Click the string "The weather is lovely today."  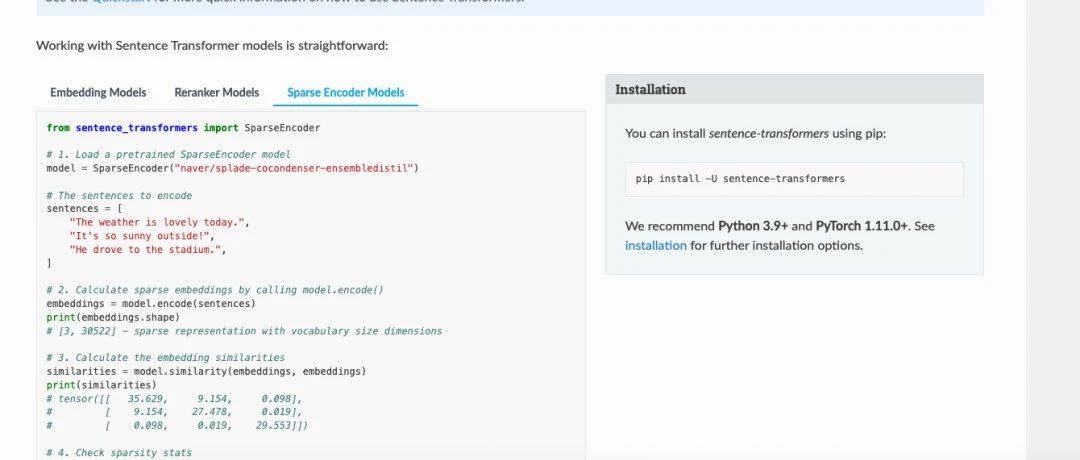point(157,222)
